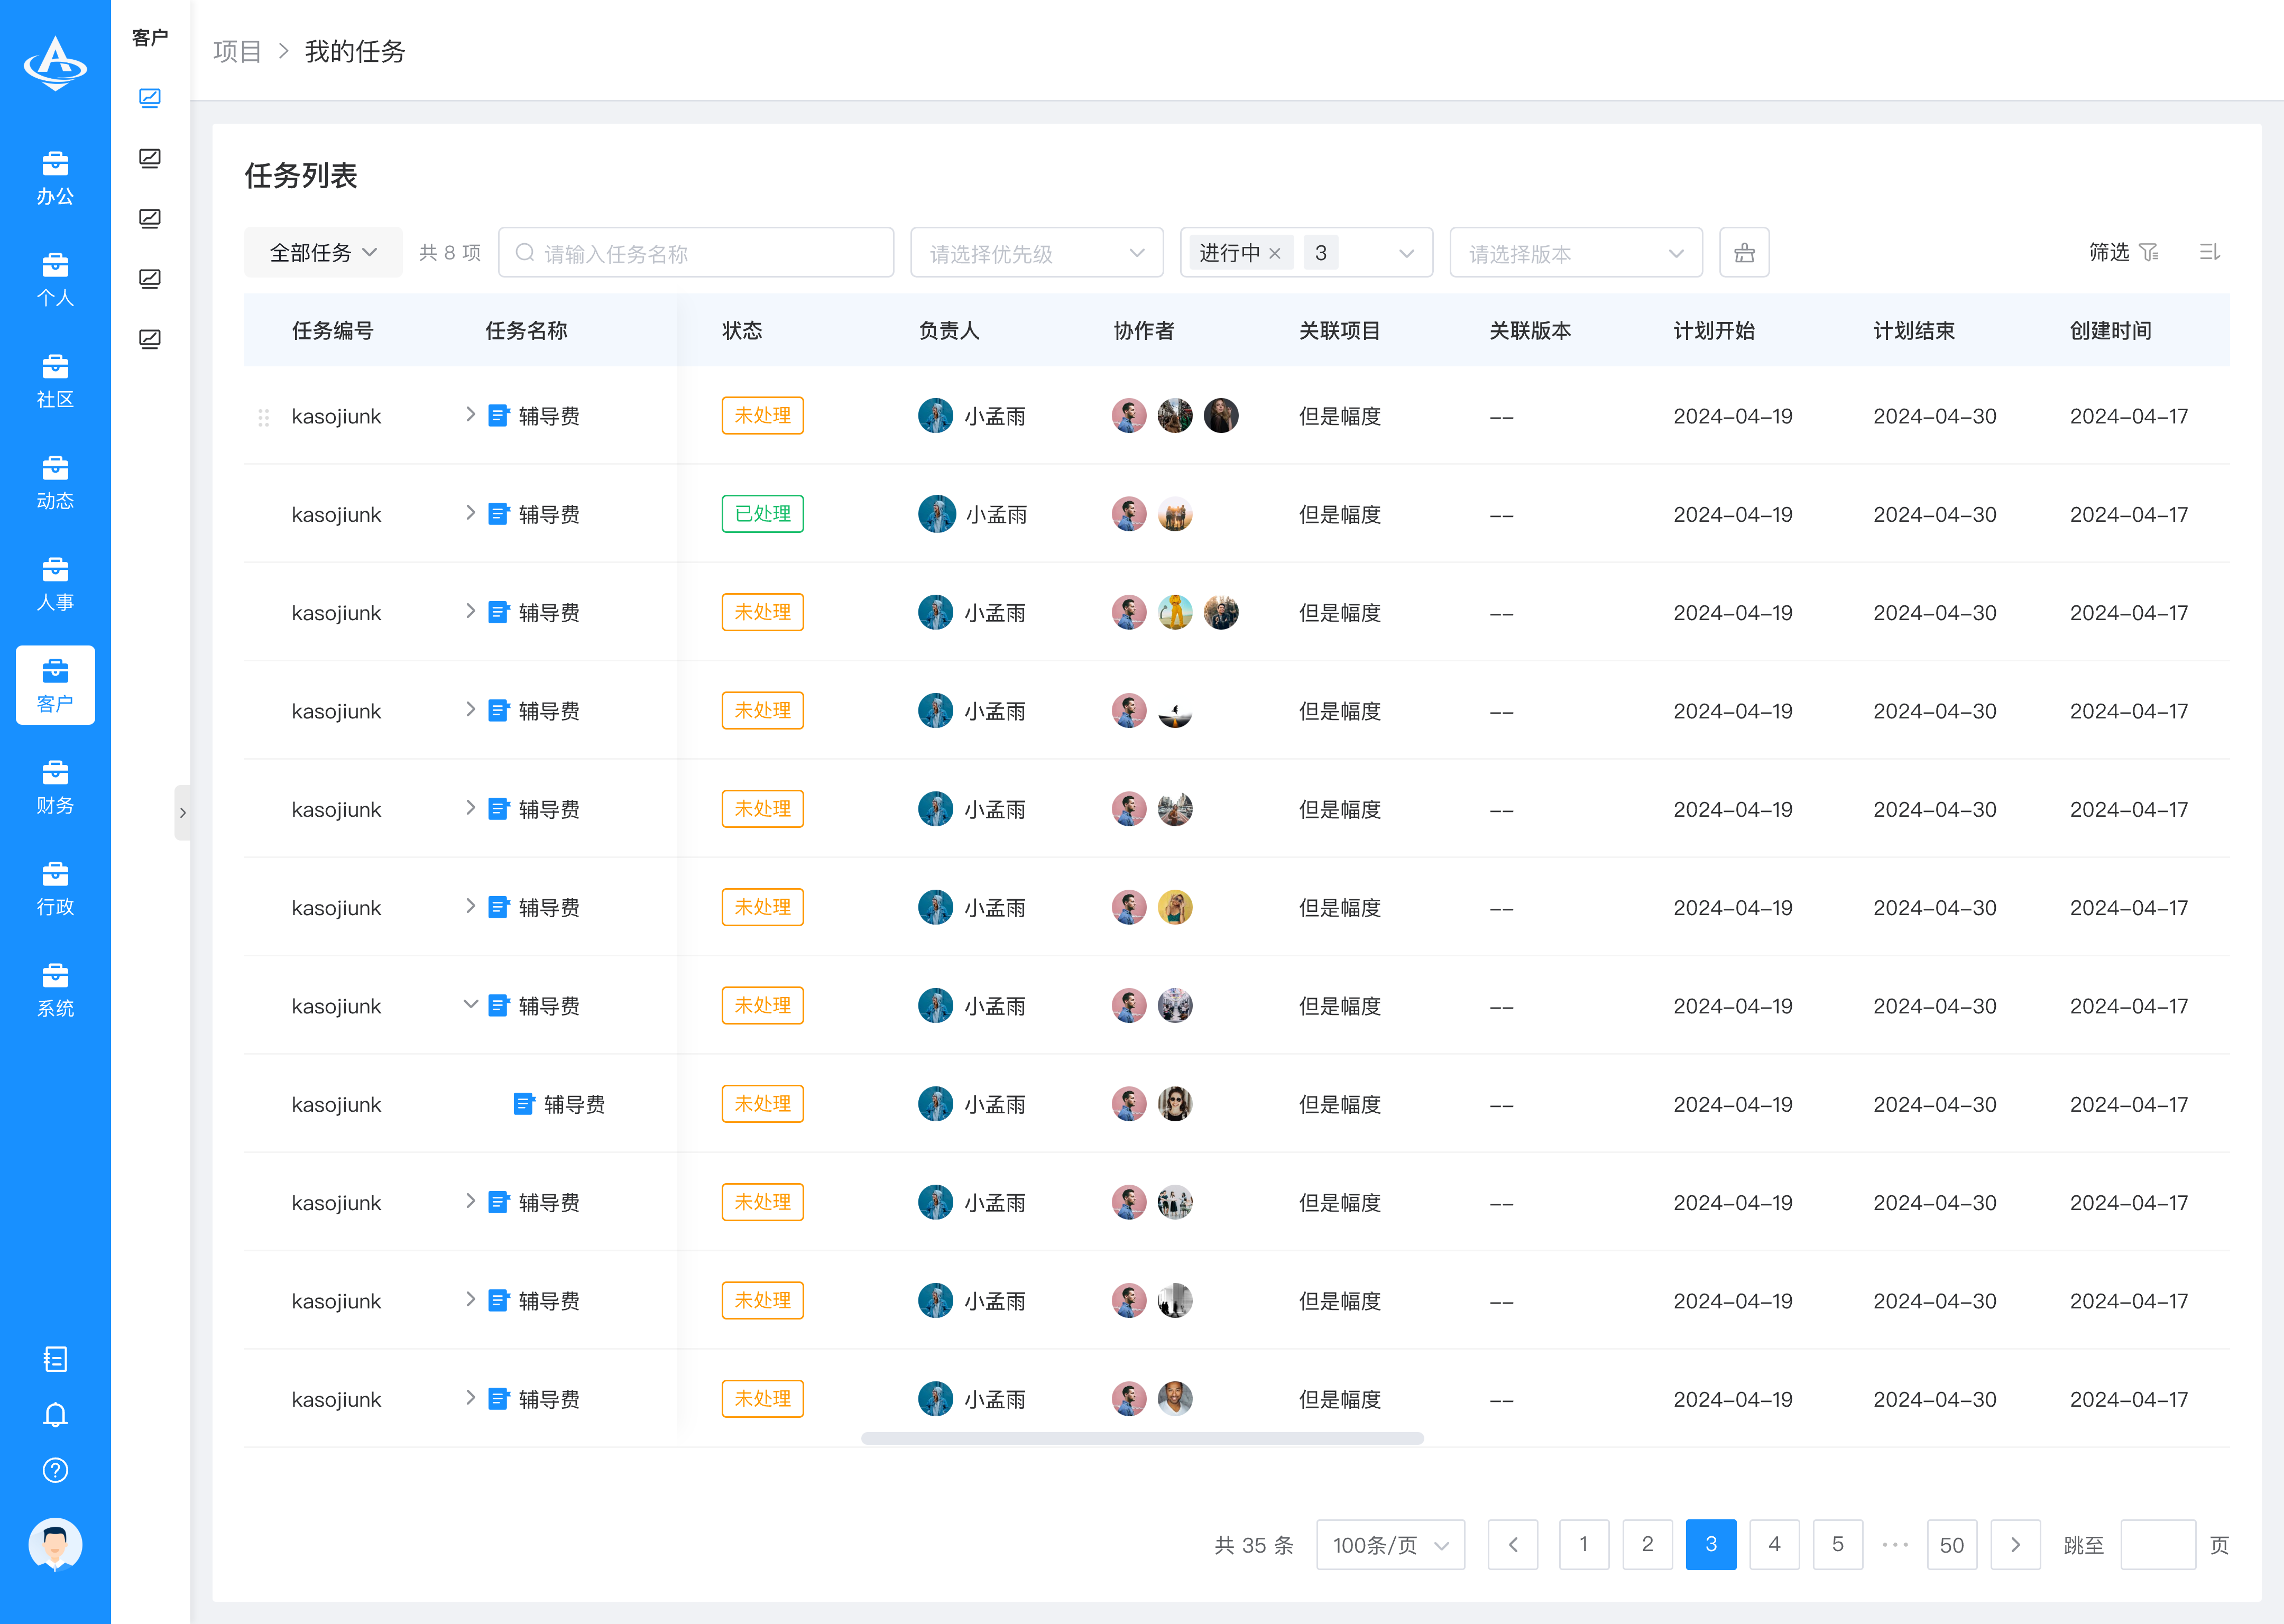Click the column settings icon beside 筛选
The height and width of the screenshot is (1624, 2284).
[x=2210, y=252]
